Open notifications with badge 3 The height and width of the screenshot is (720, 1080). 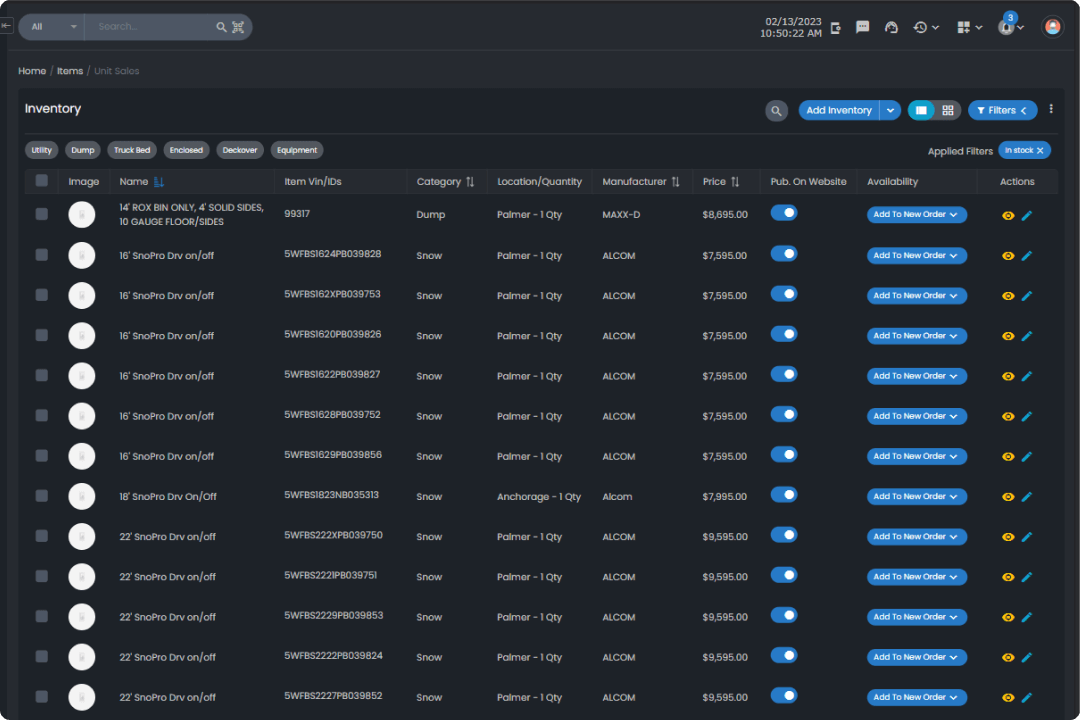(x=1010, y=25)
